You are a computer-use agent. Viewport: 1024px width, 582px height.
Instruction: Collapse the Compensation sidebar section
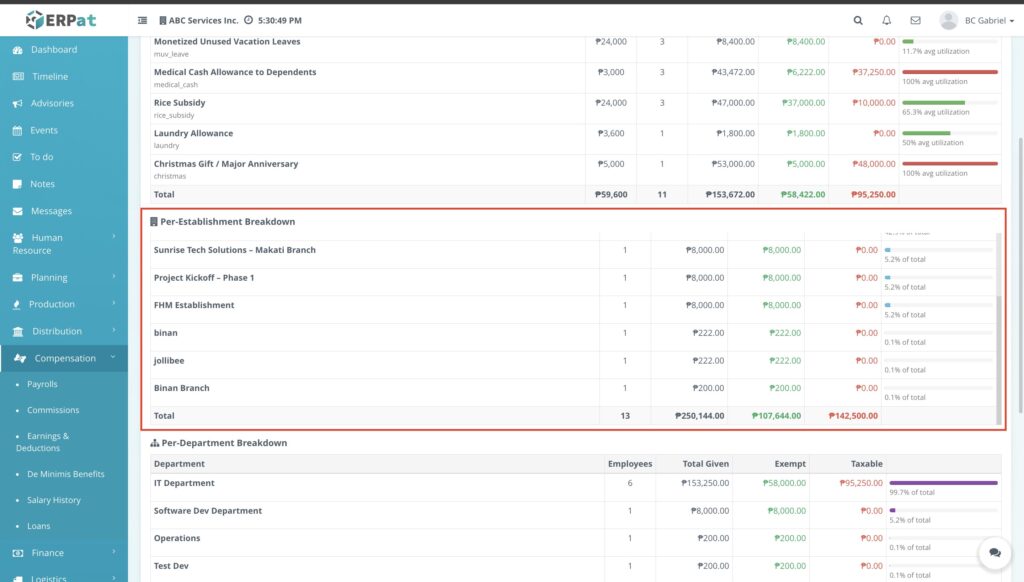(63, 358)
